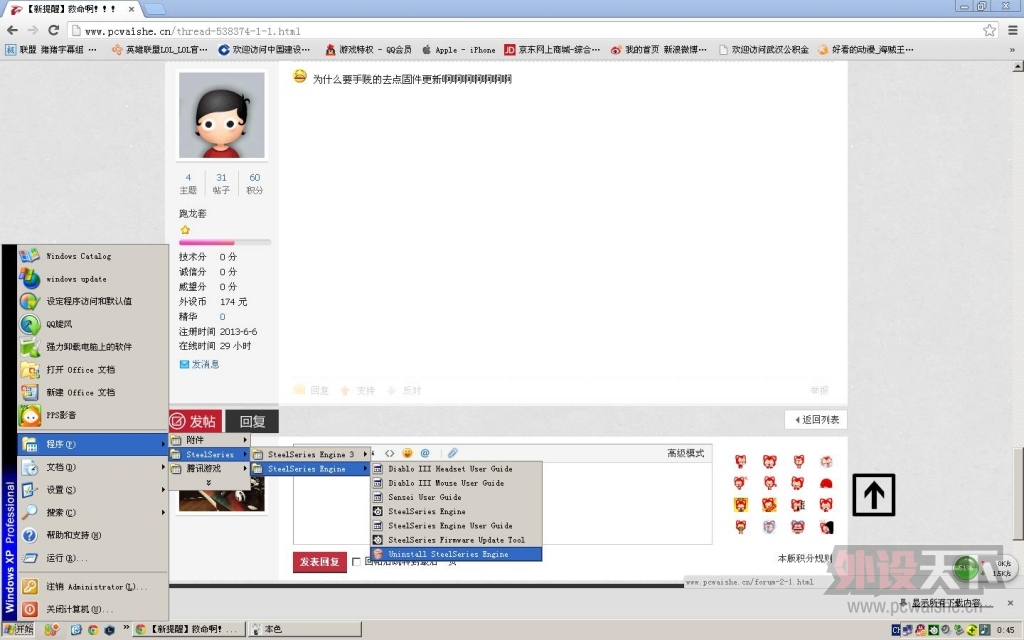Click 关闭计算机 in Start menu
Viewport: 1024px width, 640px height.
click(x=93, y=609)
